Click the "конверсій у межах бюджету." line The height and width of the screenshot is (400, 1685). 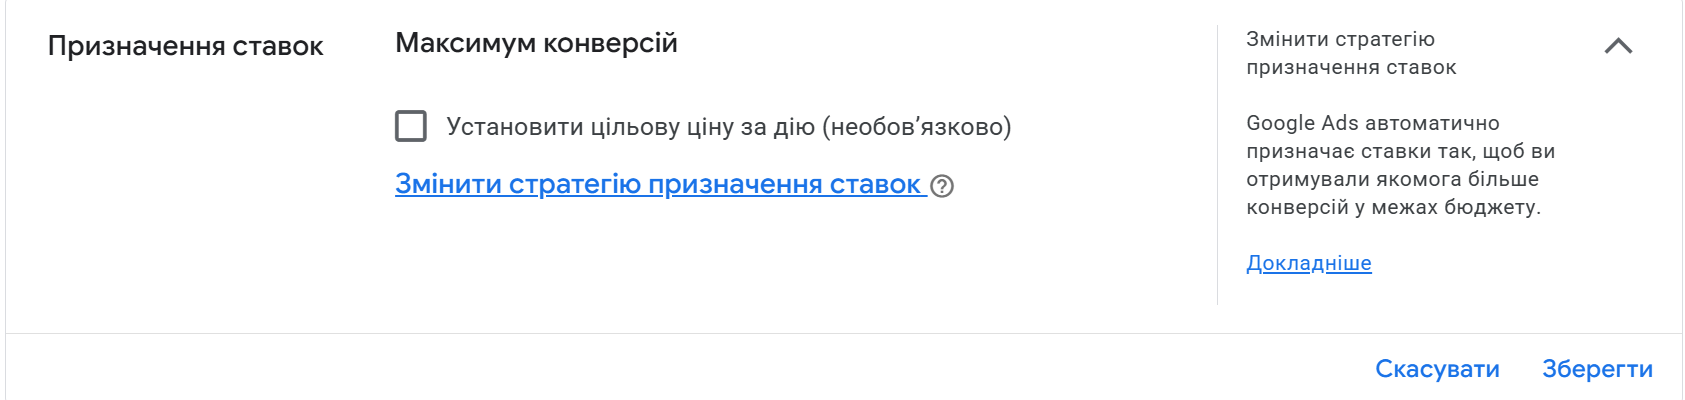point(1393,207)
